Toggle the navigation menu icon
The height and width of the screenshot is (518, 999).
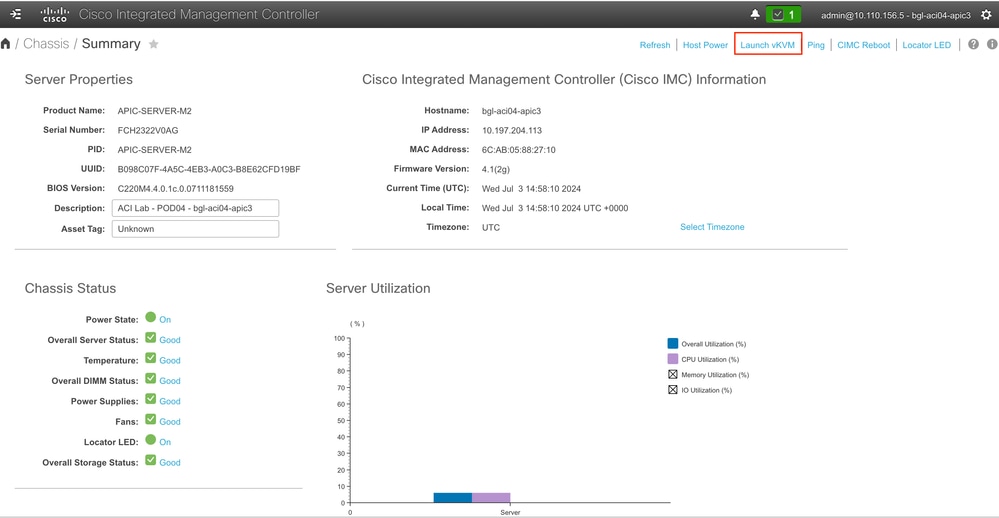[17, 15]
